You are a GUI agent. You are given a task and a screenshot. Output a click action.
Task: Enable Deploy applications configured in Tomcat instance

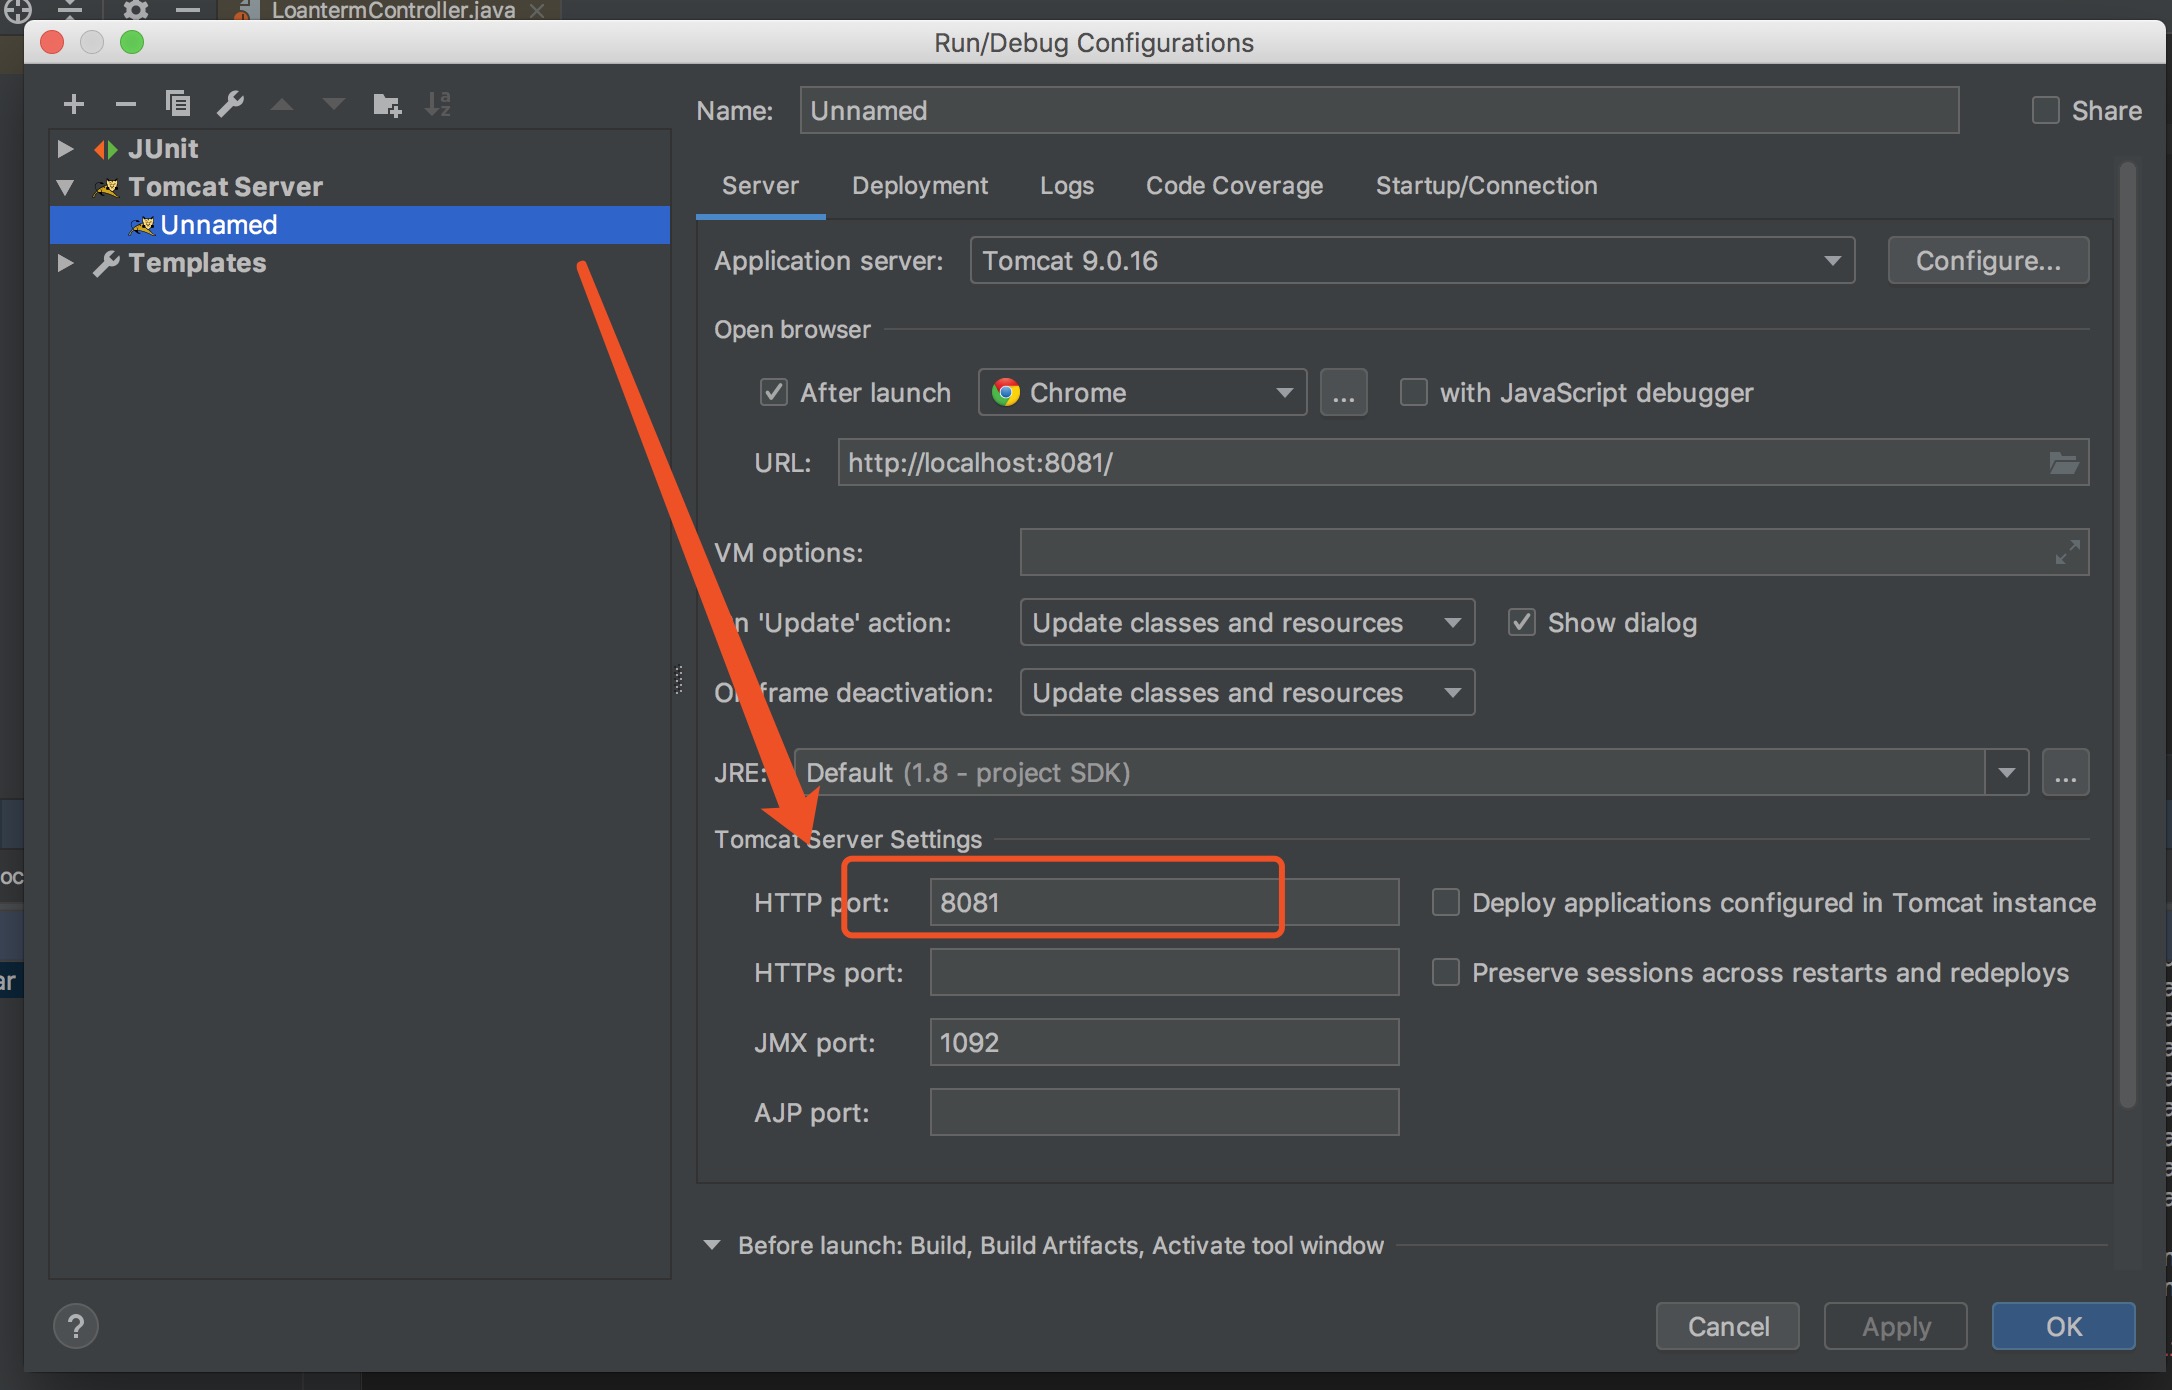1446,902
